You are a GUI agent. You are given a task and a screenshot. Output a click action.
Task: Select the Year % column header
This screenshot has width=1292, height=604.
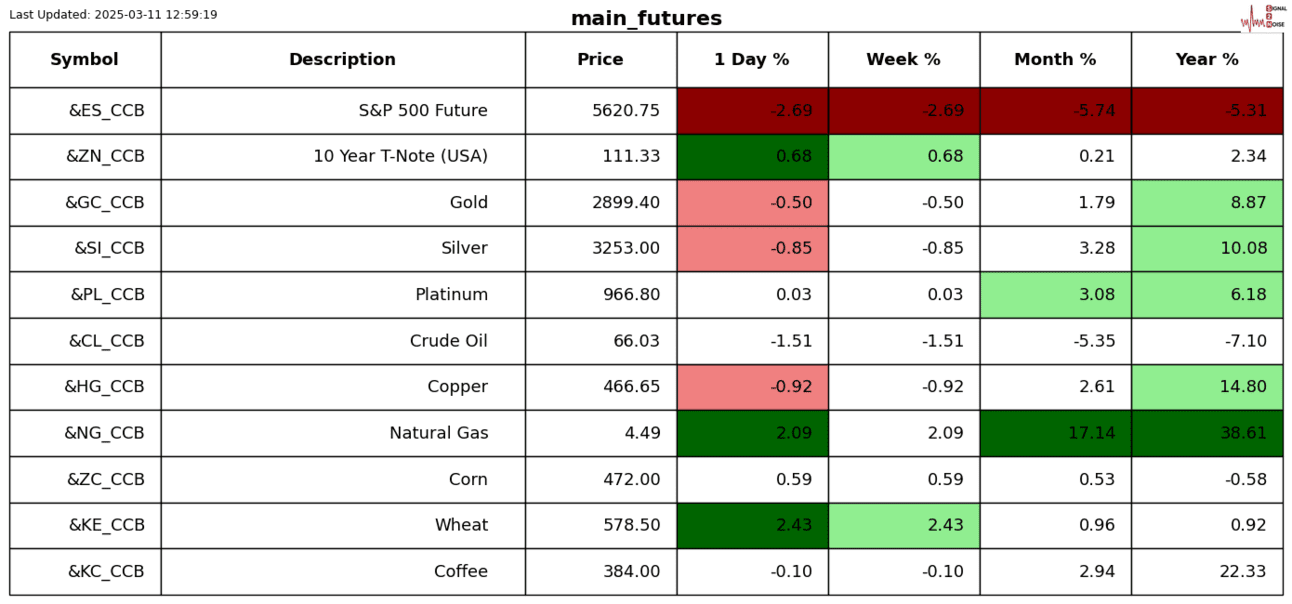tap(1207, 60)
